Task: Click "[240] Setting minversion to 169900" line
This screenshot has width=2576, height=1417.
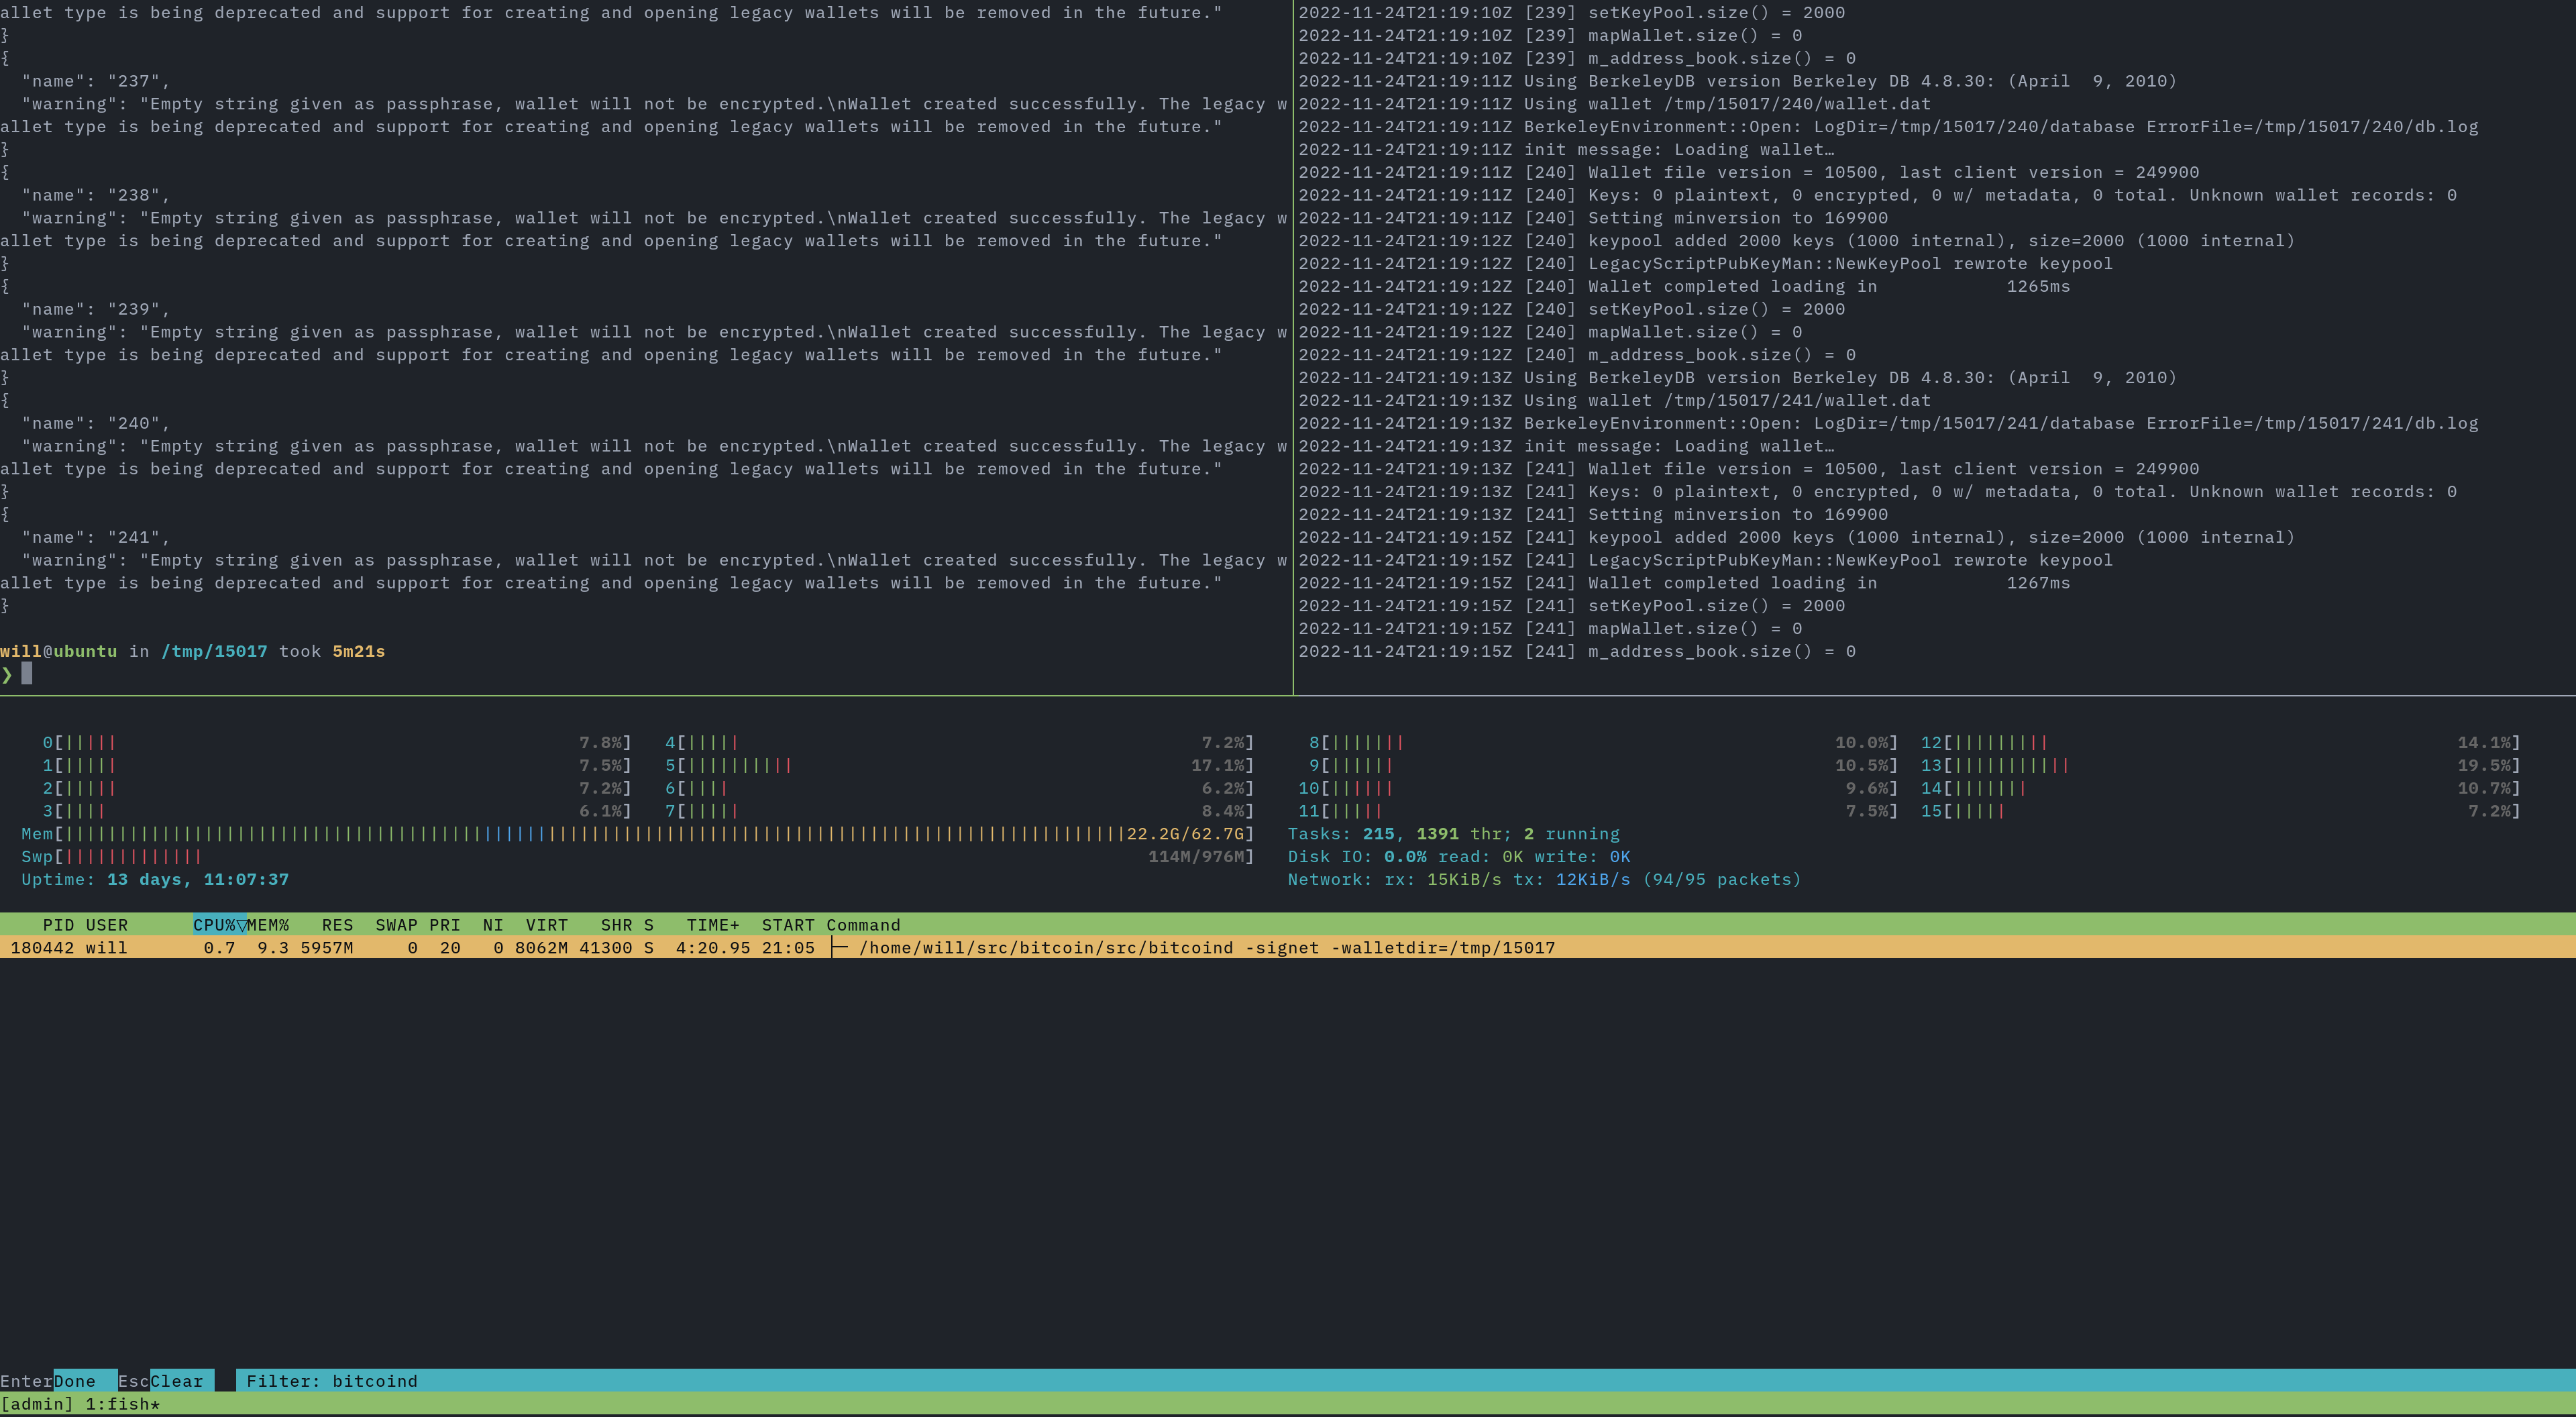Action: coord(1593,218)
